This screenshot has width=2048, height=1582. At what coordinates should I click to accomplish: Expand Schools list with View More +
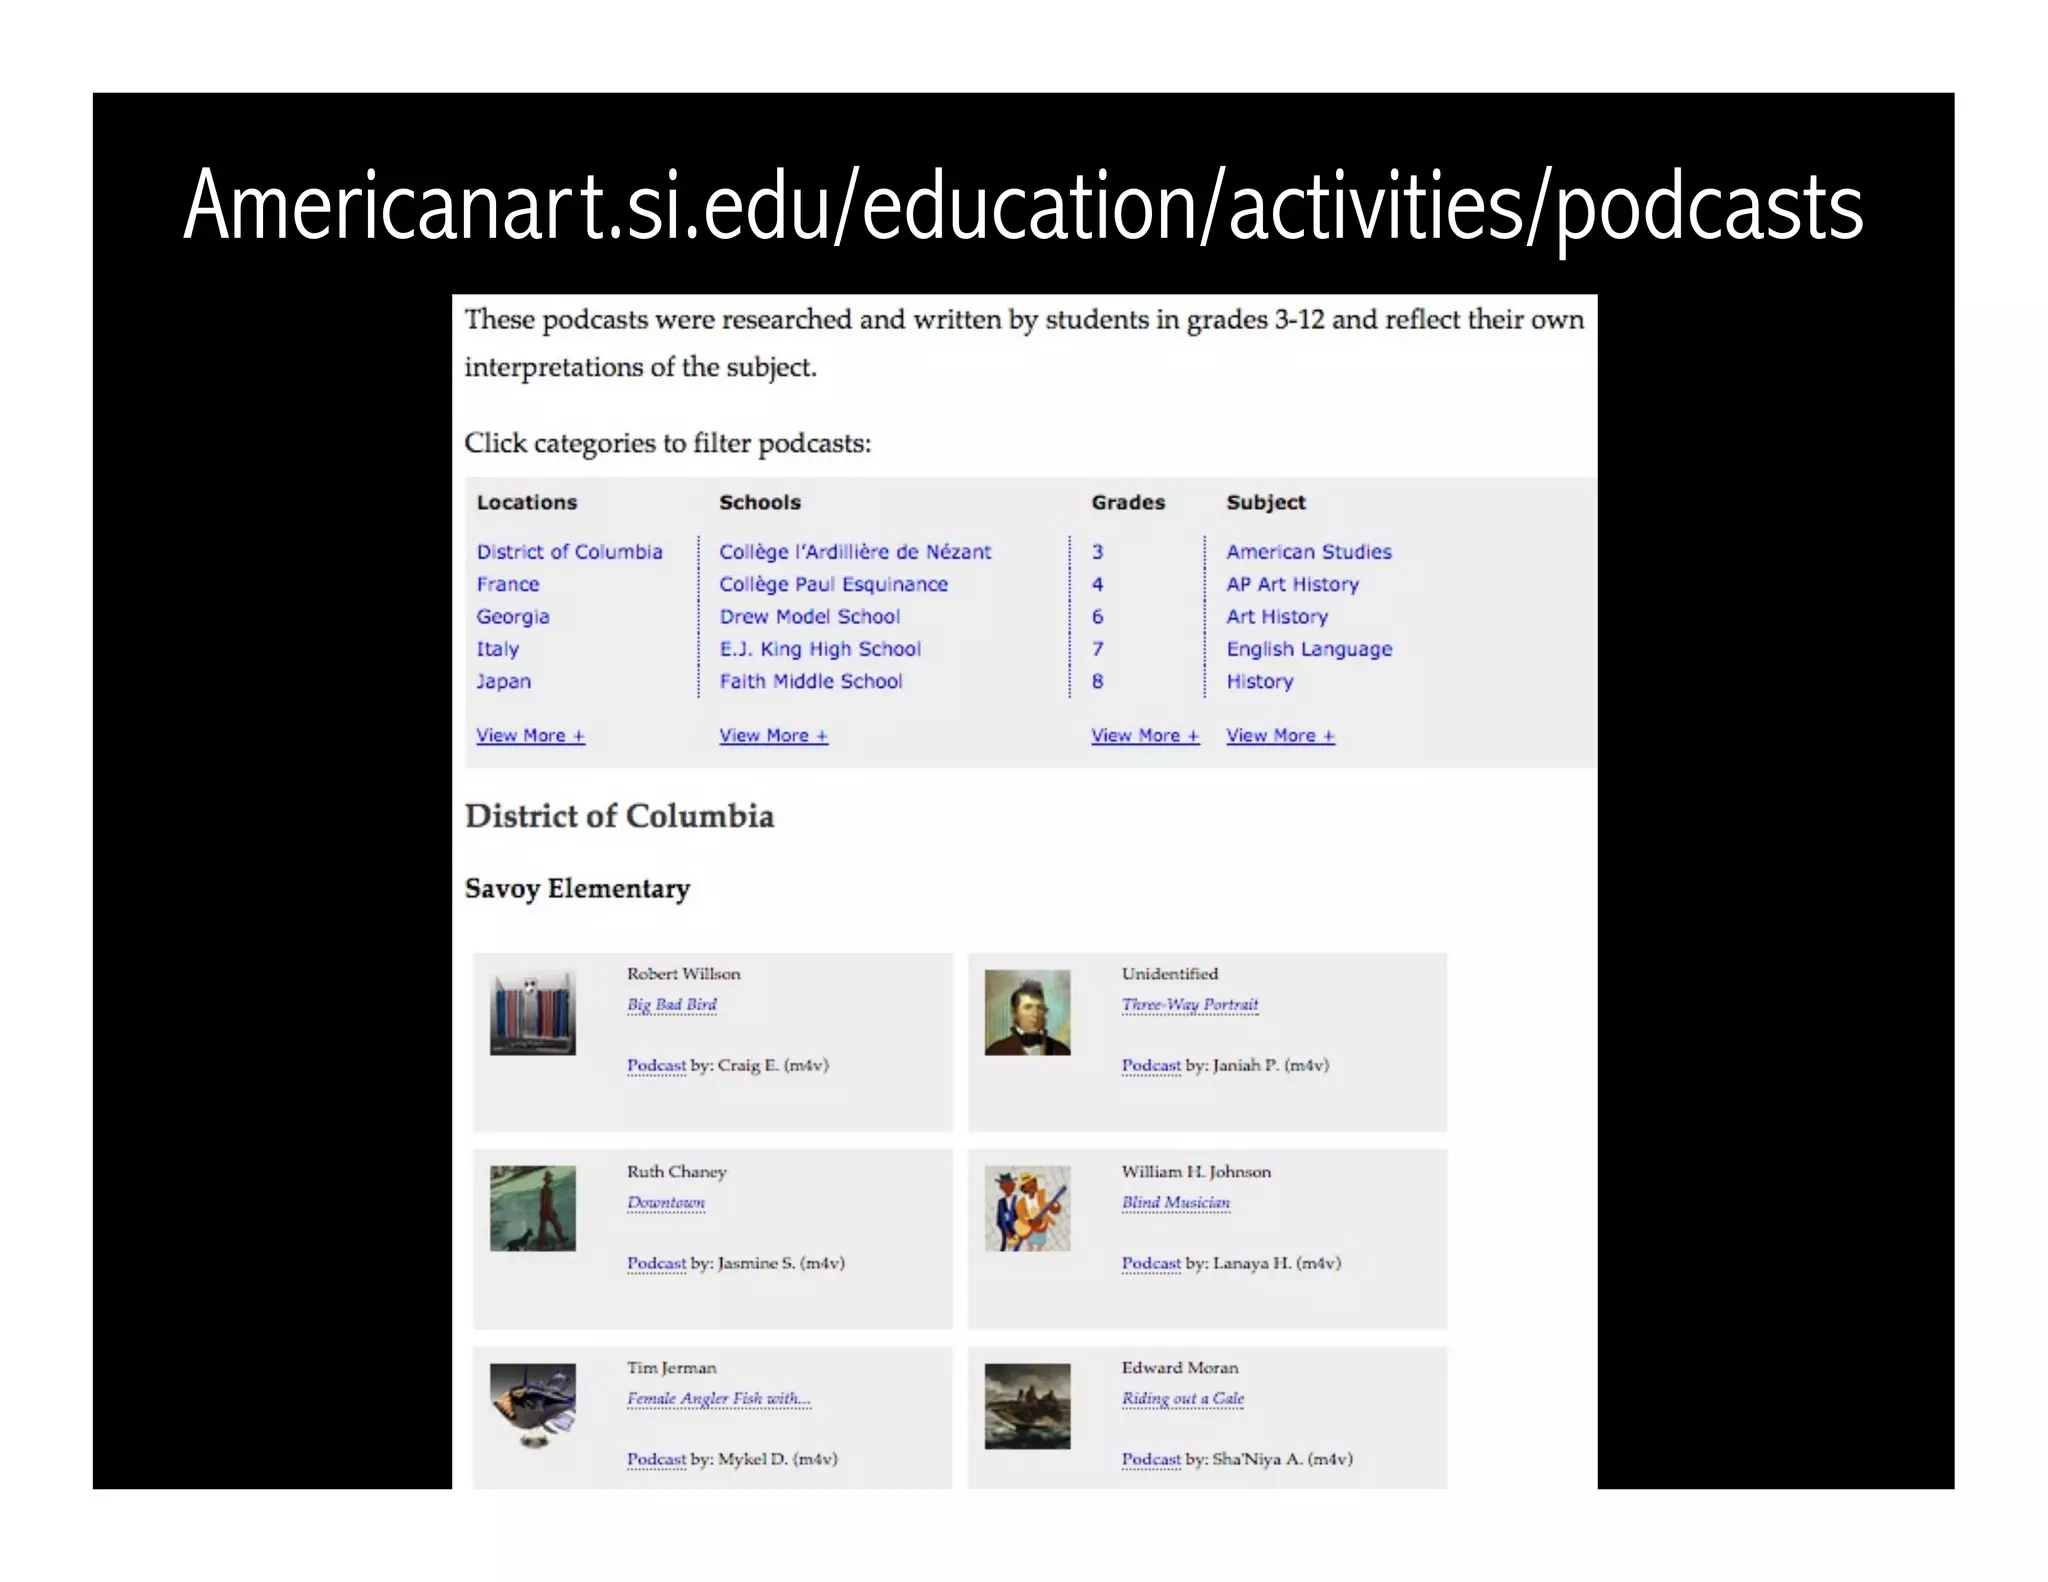pyautogui.click(x=773, y=736)
